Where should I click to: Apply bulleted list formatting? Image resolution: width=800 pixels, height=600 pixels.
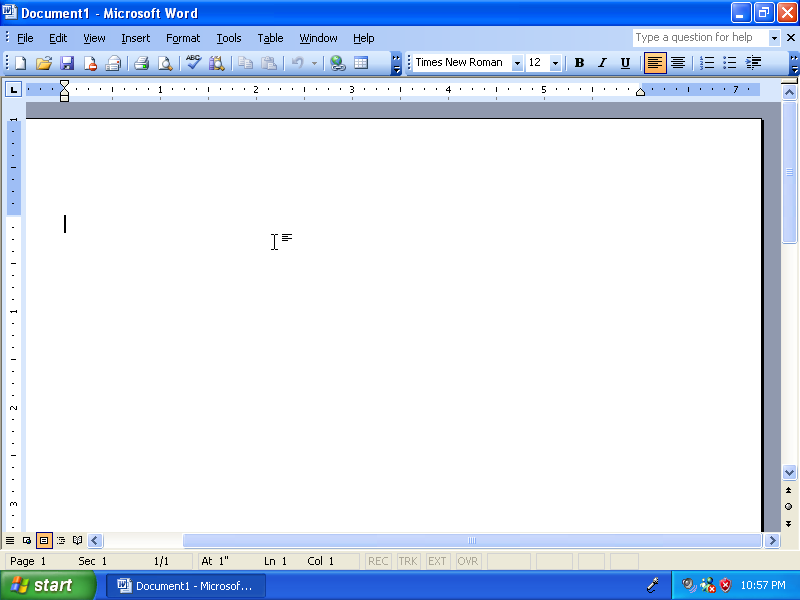pos(730,63)
